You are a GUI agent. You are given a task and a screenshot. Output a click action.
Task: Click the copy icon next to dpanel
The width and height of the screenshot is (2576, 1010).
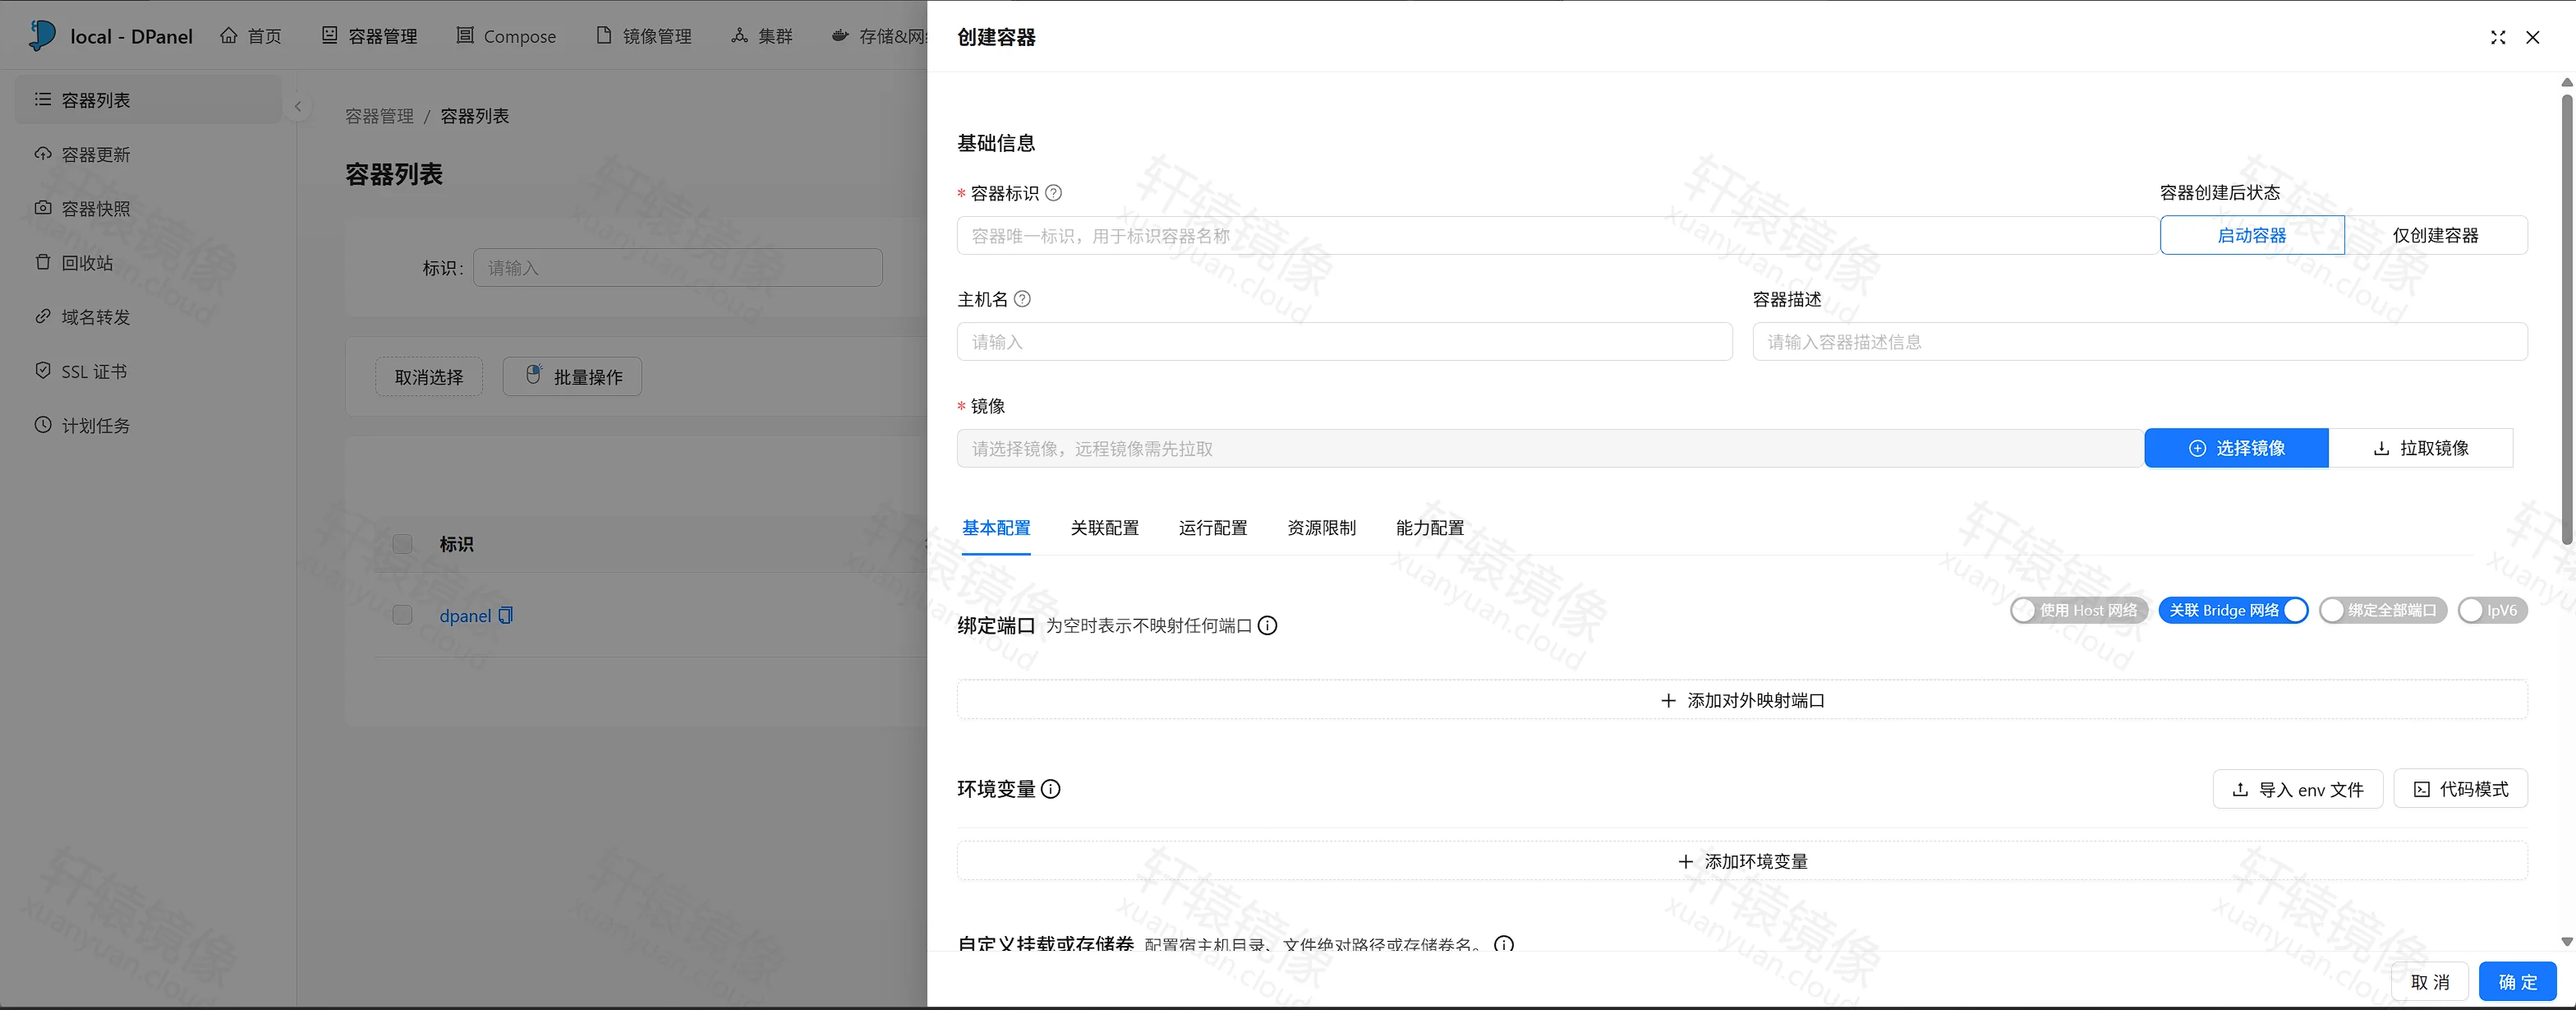(506, 616)
